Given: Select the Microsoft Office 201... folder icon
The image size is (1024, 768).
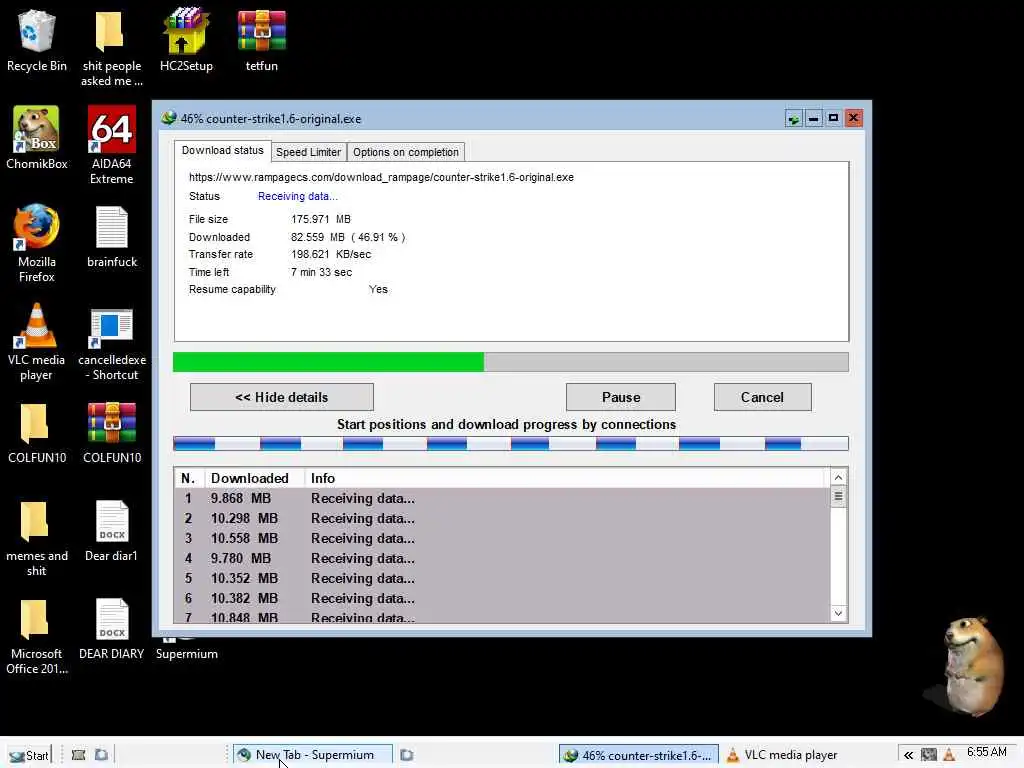Looking at the screenshot, I should pos(37,635).
